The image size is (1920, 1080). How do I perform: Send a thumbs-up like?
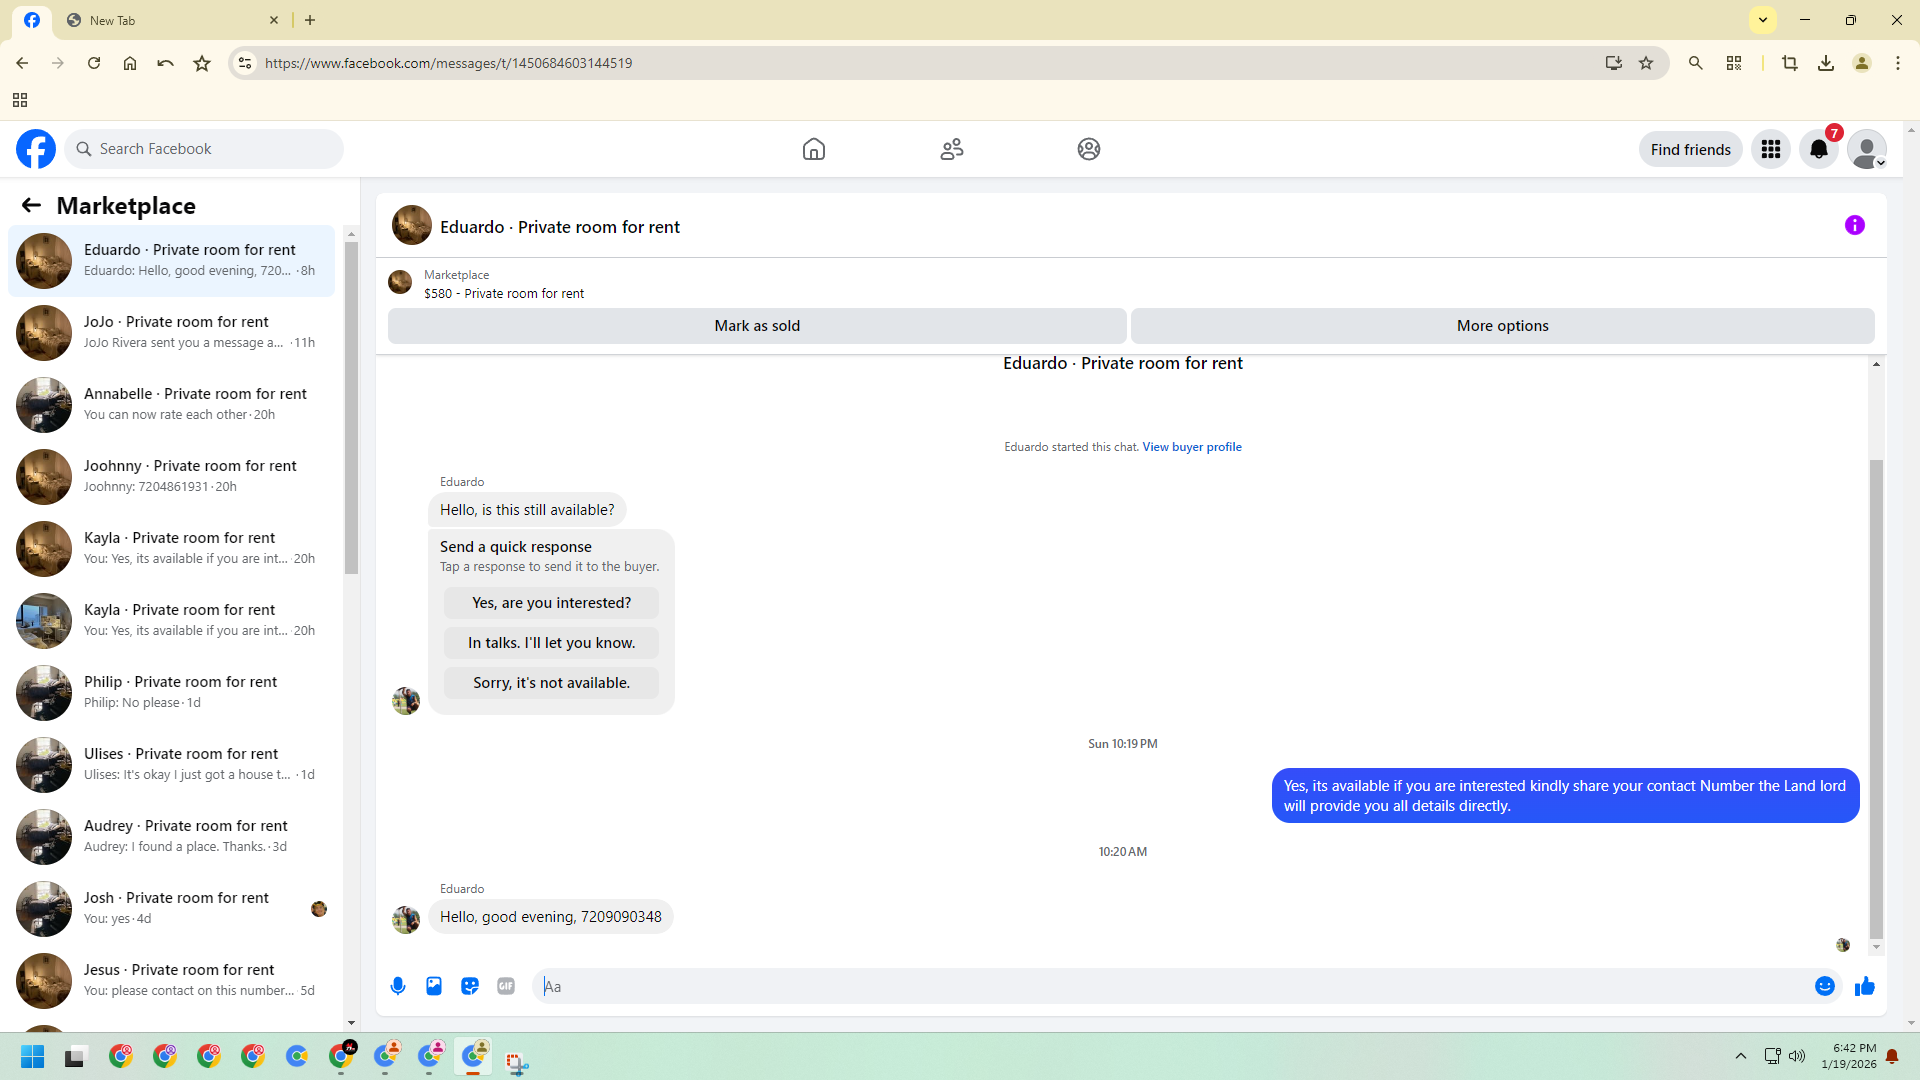[1864, 986]
